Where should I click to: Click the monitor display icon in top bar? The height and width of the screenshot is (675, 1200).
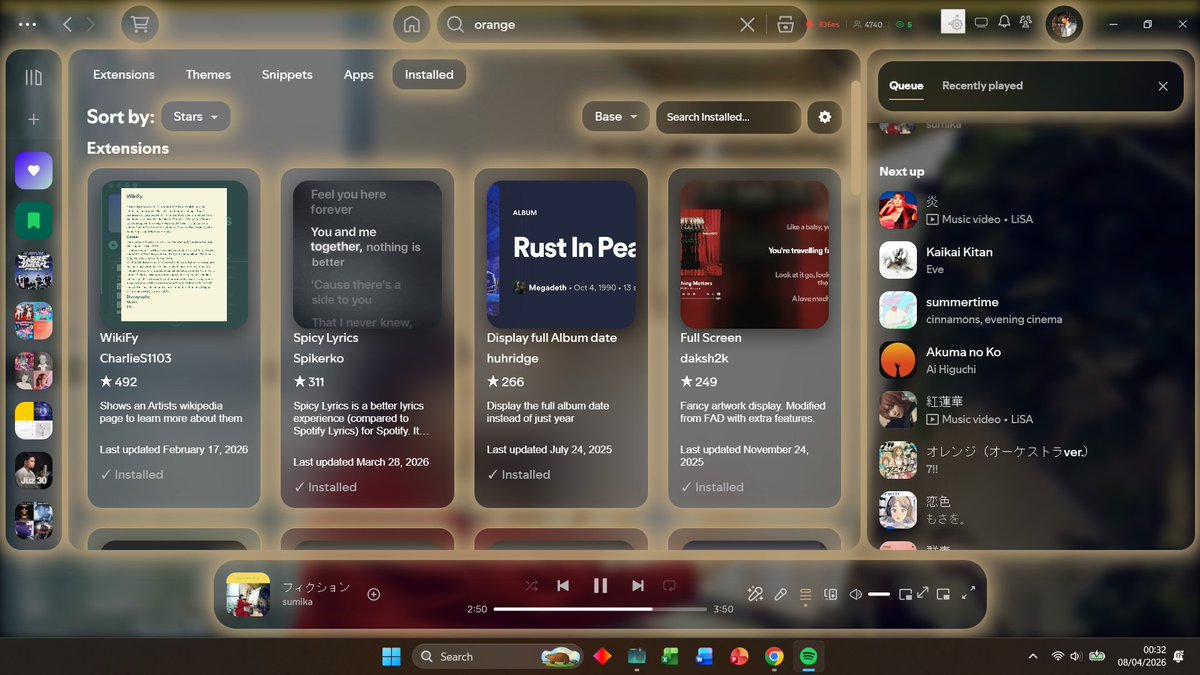click(981, 22)
